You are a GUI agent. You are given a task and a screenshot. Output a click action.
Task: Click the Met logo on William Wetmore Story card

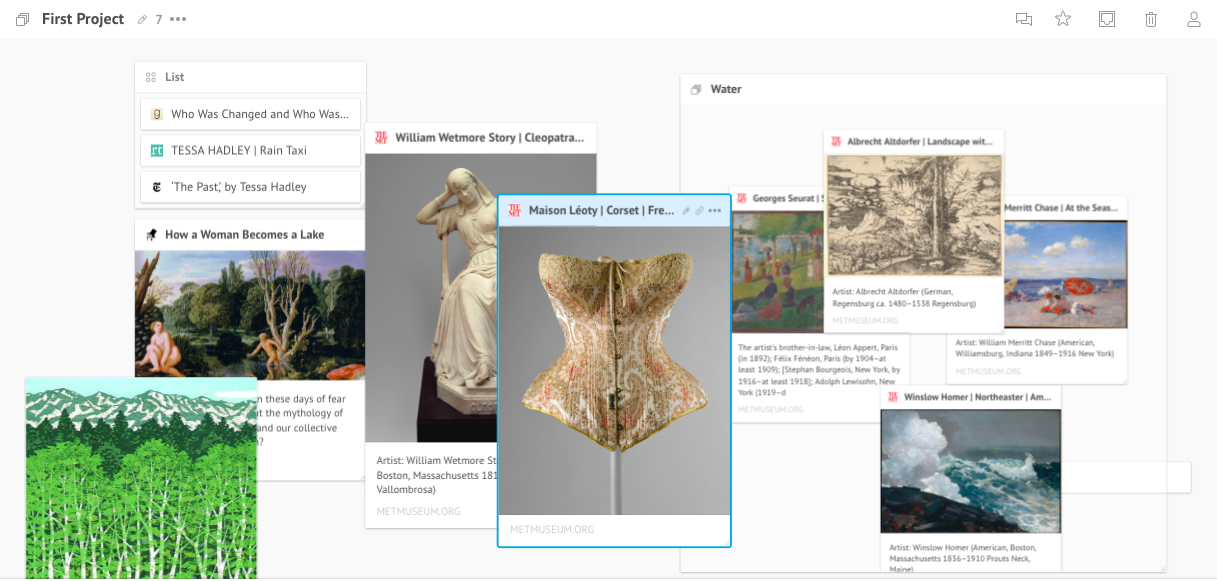381,137
